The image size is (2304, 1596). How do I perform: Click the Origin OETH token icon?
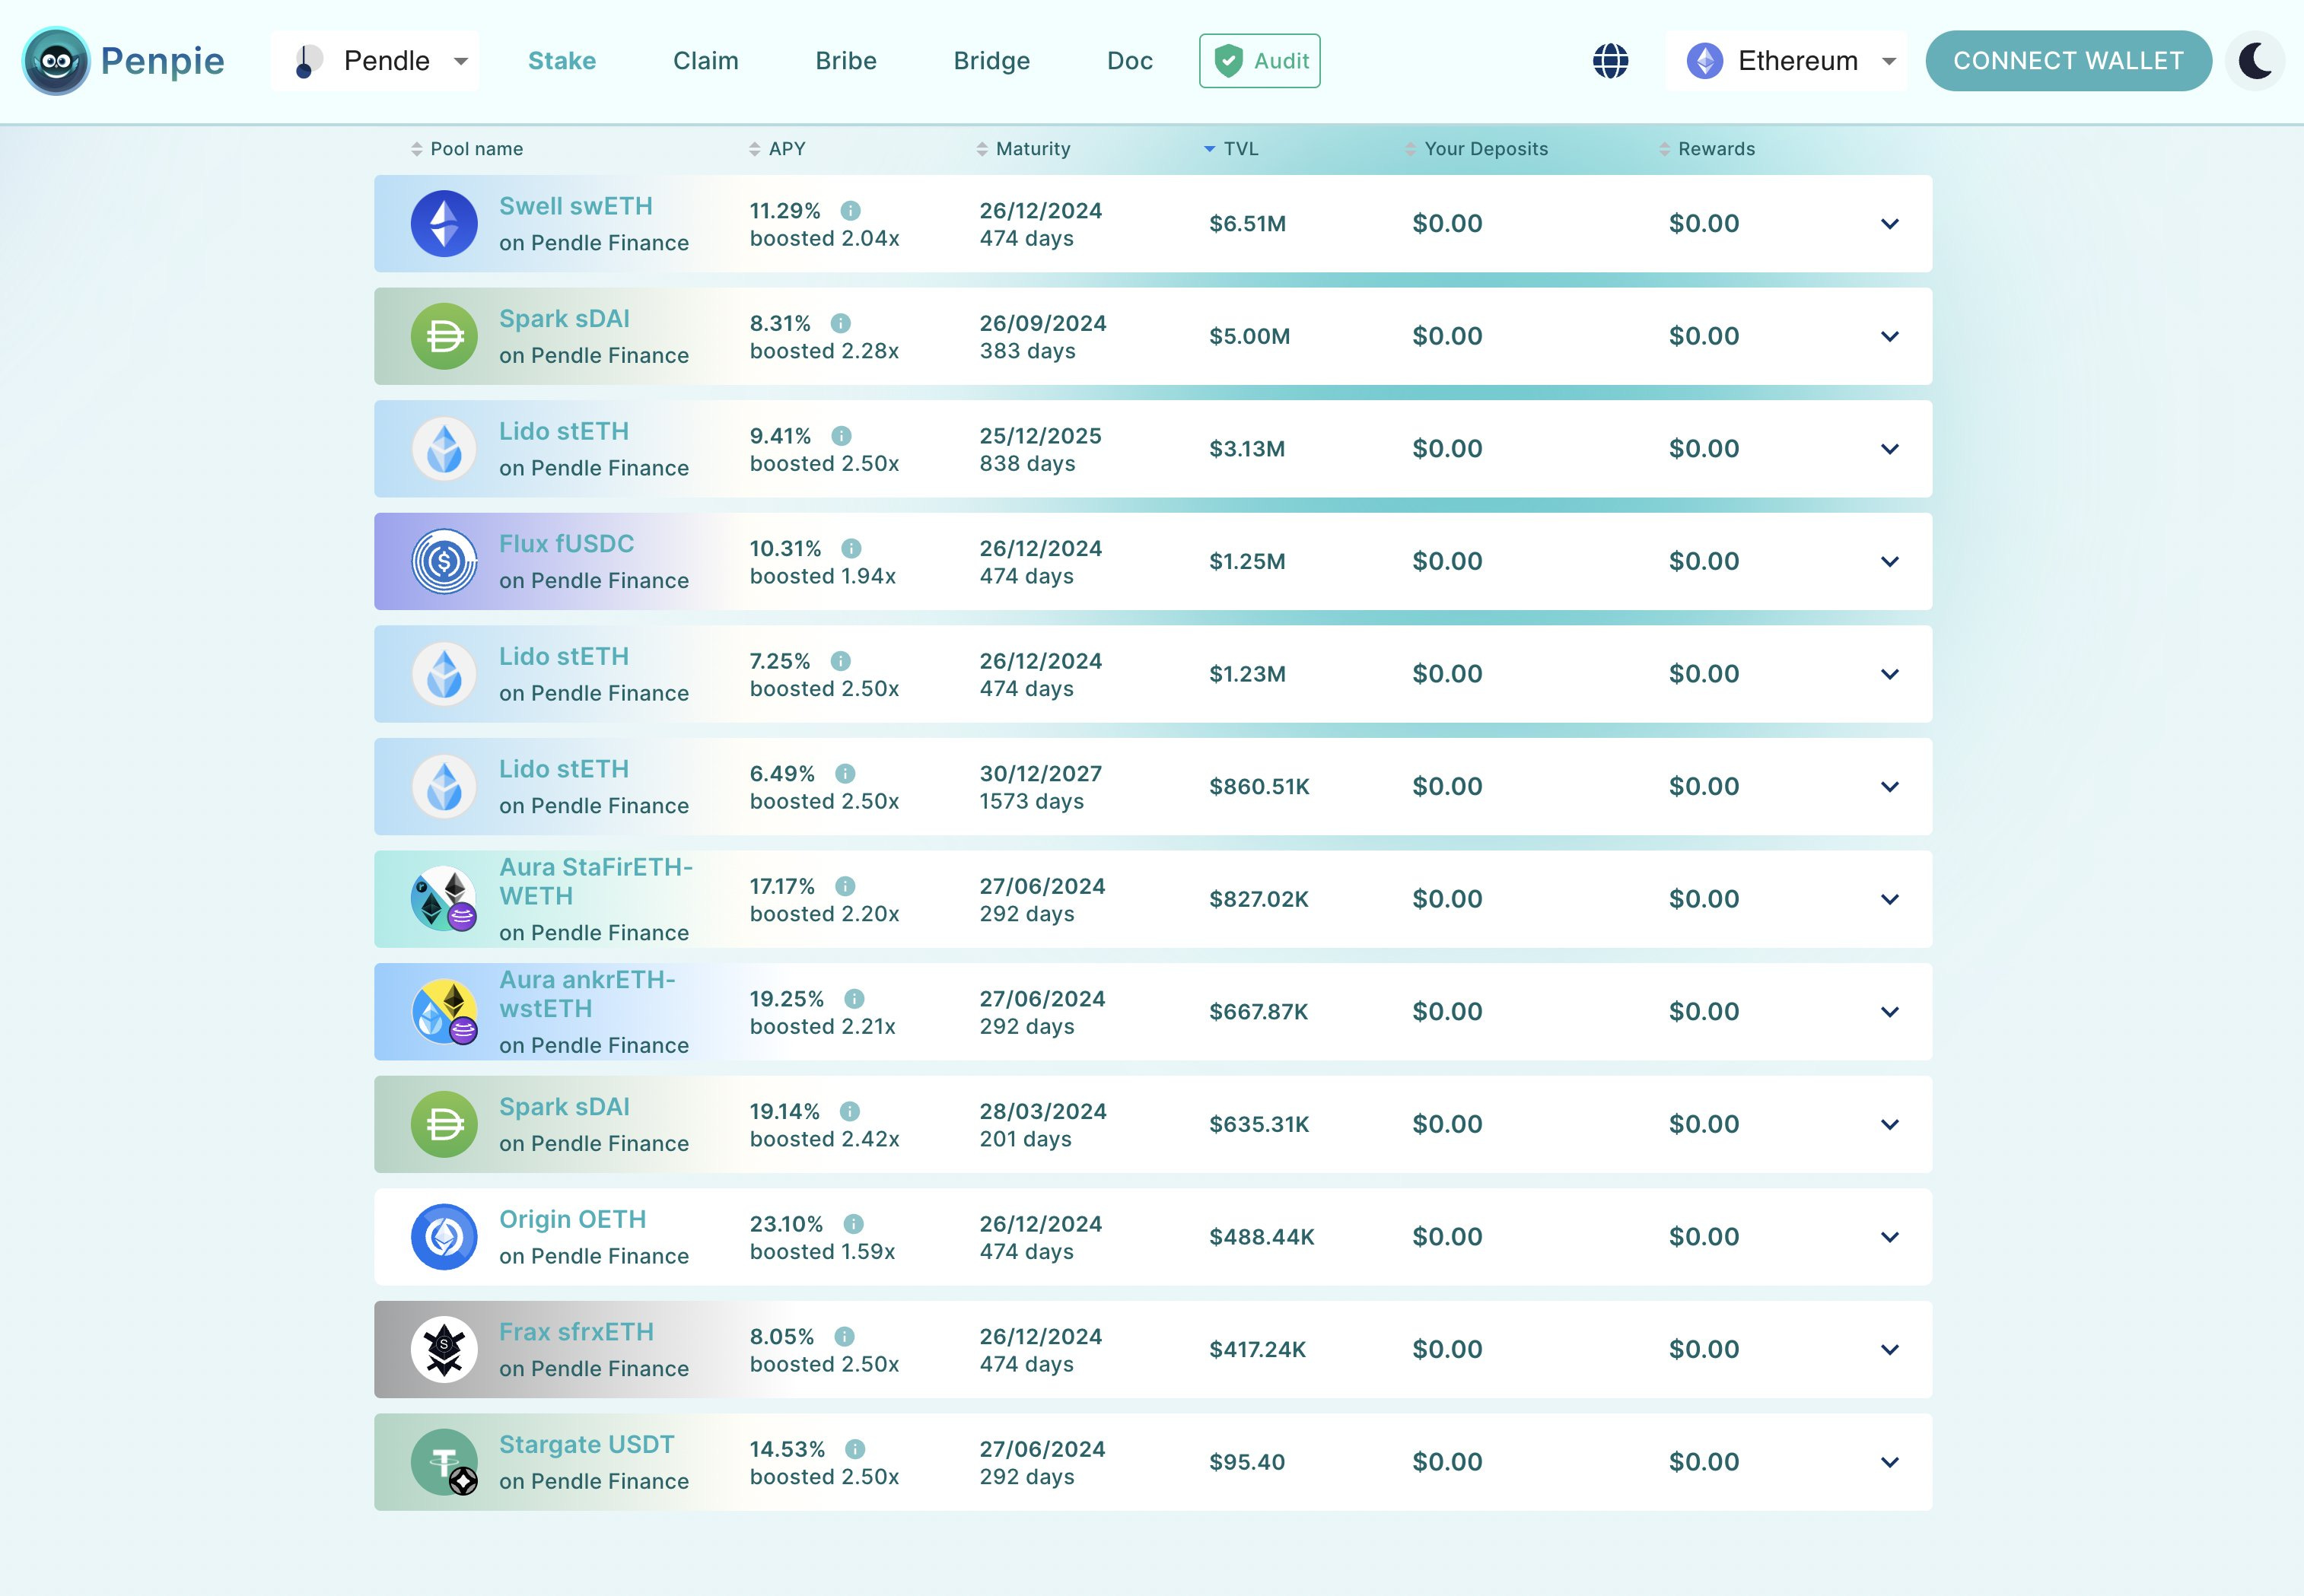pyautogui.click(x=444, y=1237)
